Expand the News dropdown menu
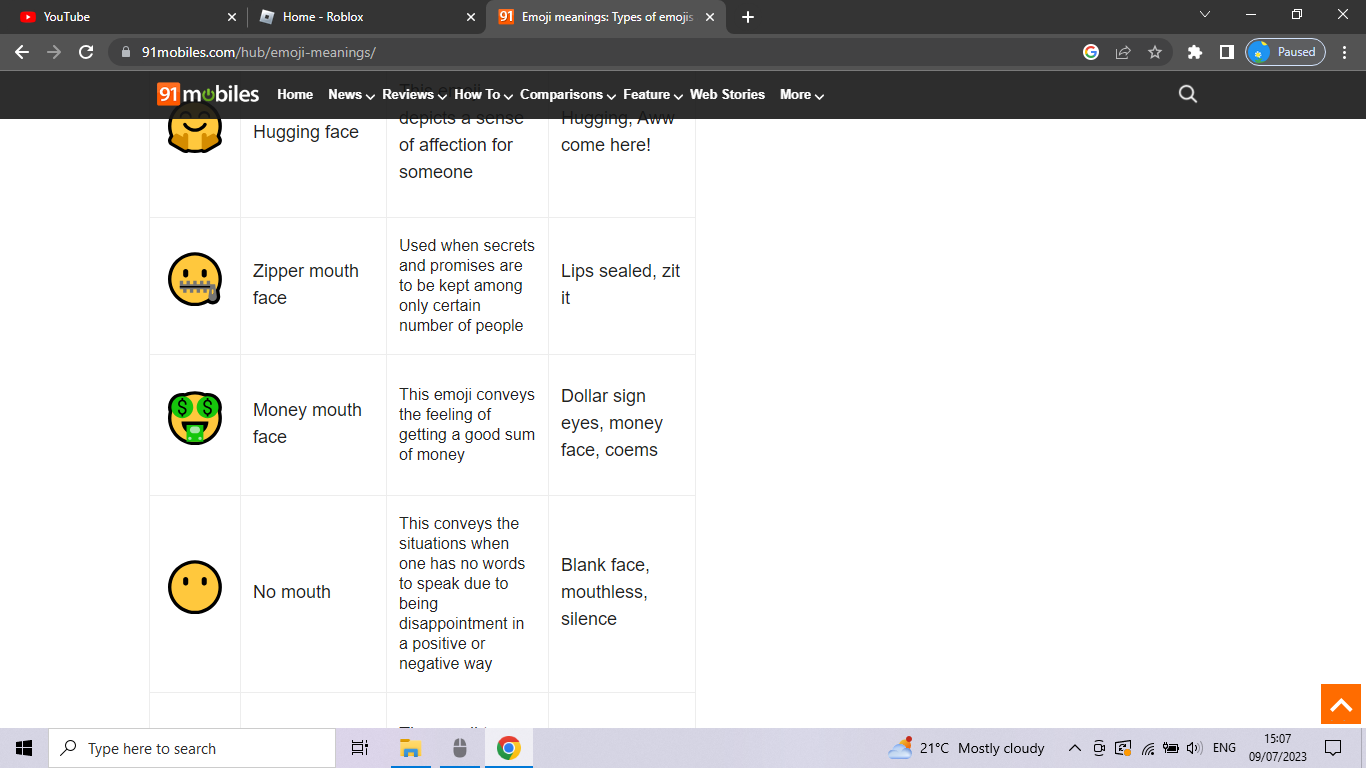Screen dimensions: 1366x768 click(351, 94)
